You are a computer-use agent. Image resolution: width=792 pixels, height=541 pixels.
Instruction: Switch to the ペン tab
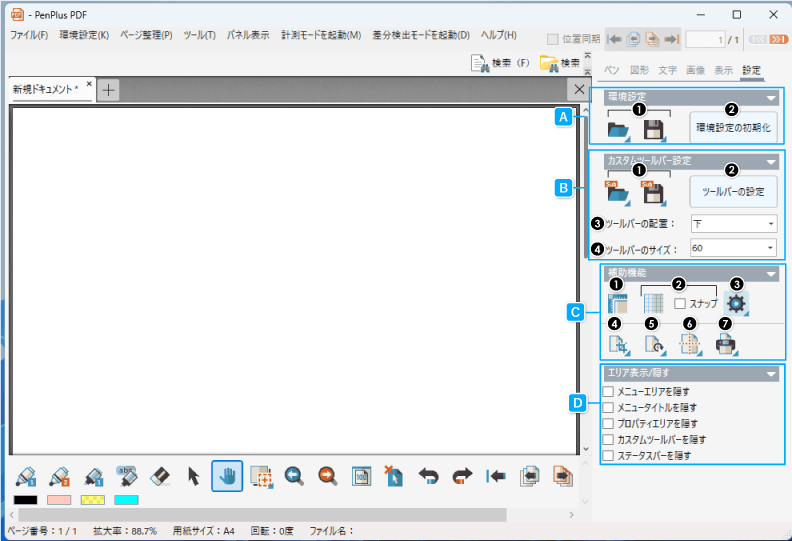pos(611,70)
